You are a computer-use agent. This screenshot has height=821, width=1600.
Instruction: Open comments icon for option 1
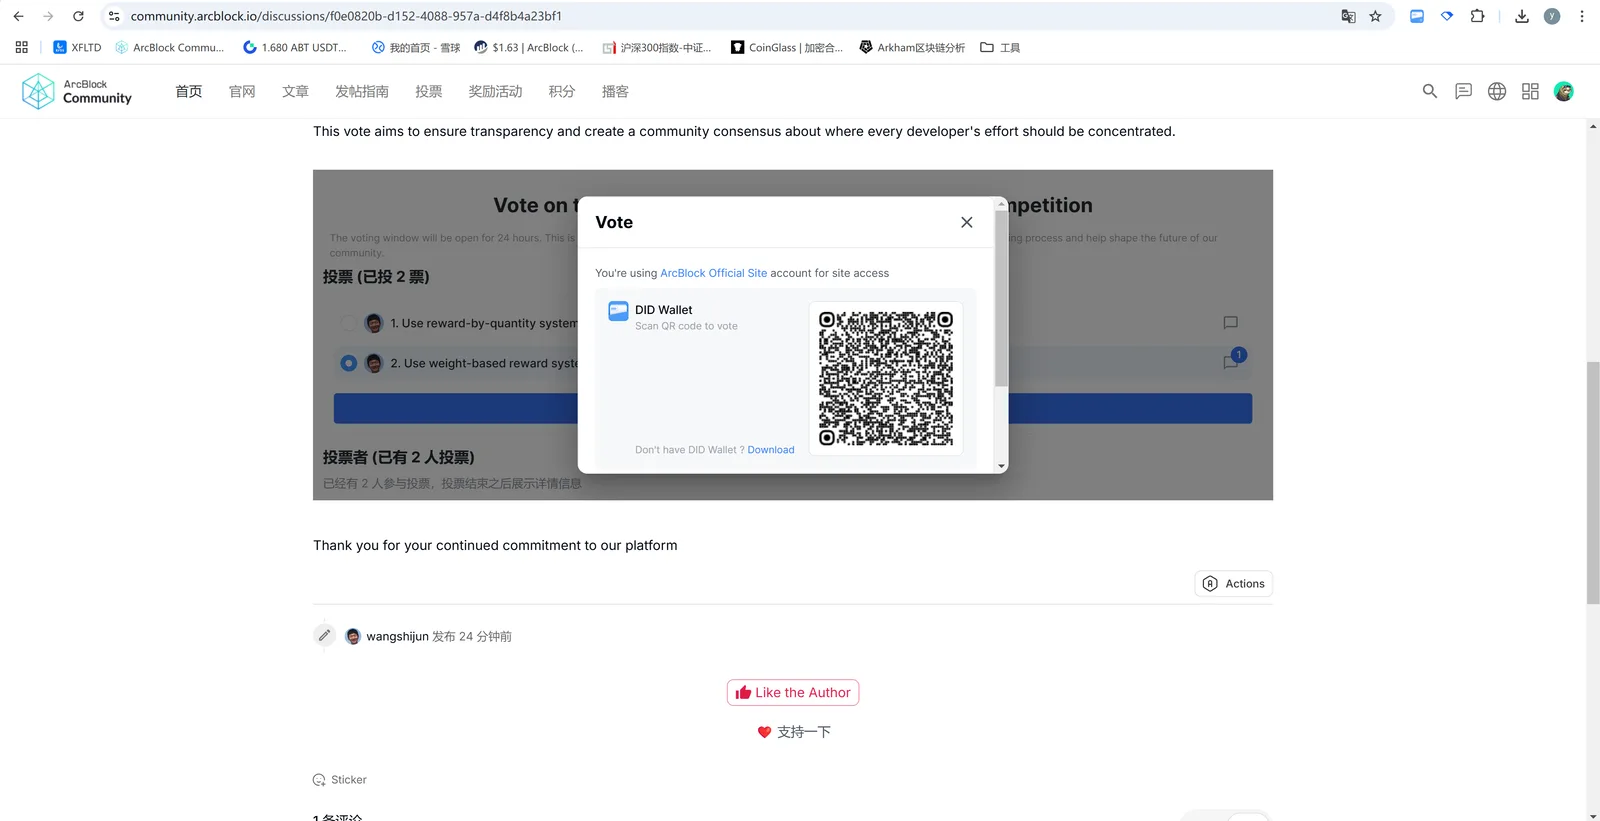[1231, 323]
